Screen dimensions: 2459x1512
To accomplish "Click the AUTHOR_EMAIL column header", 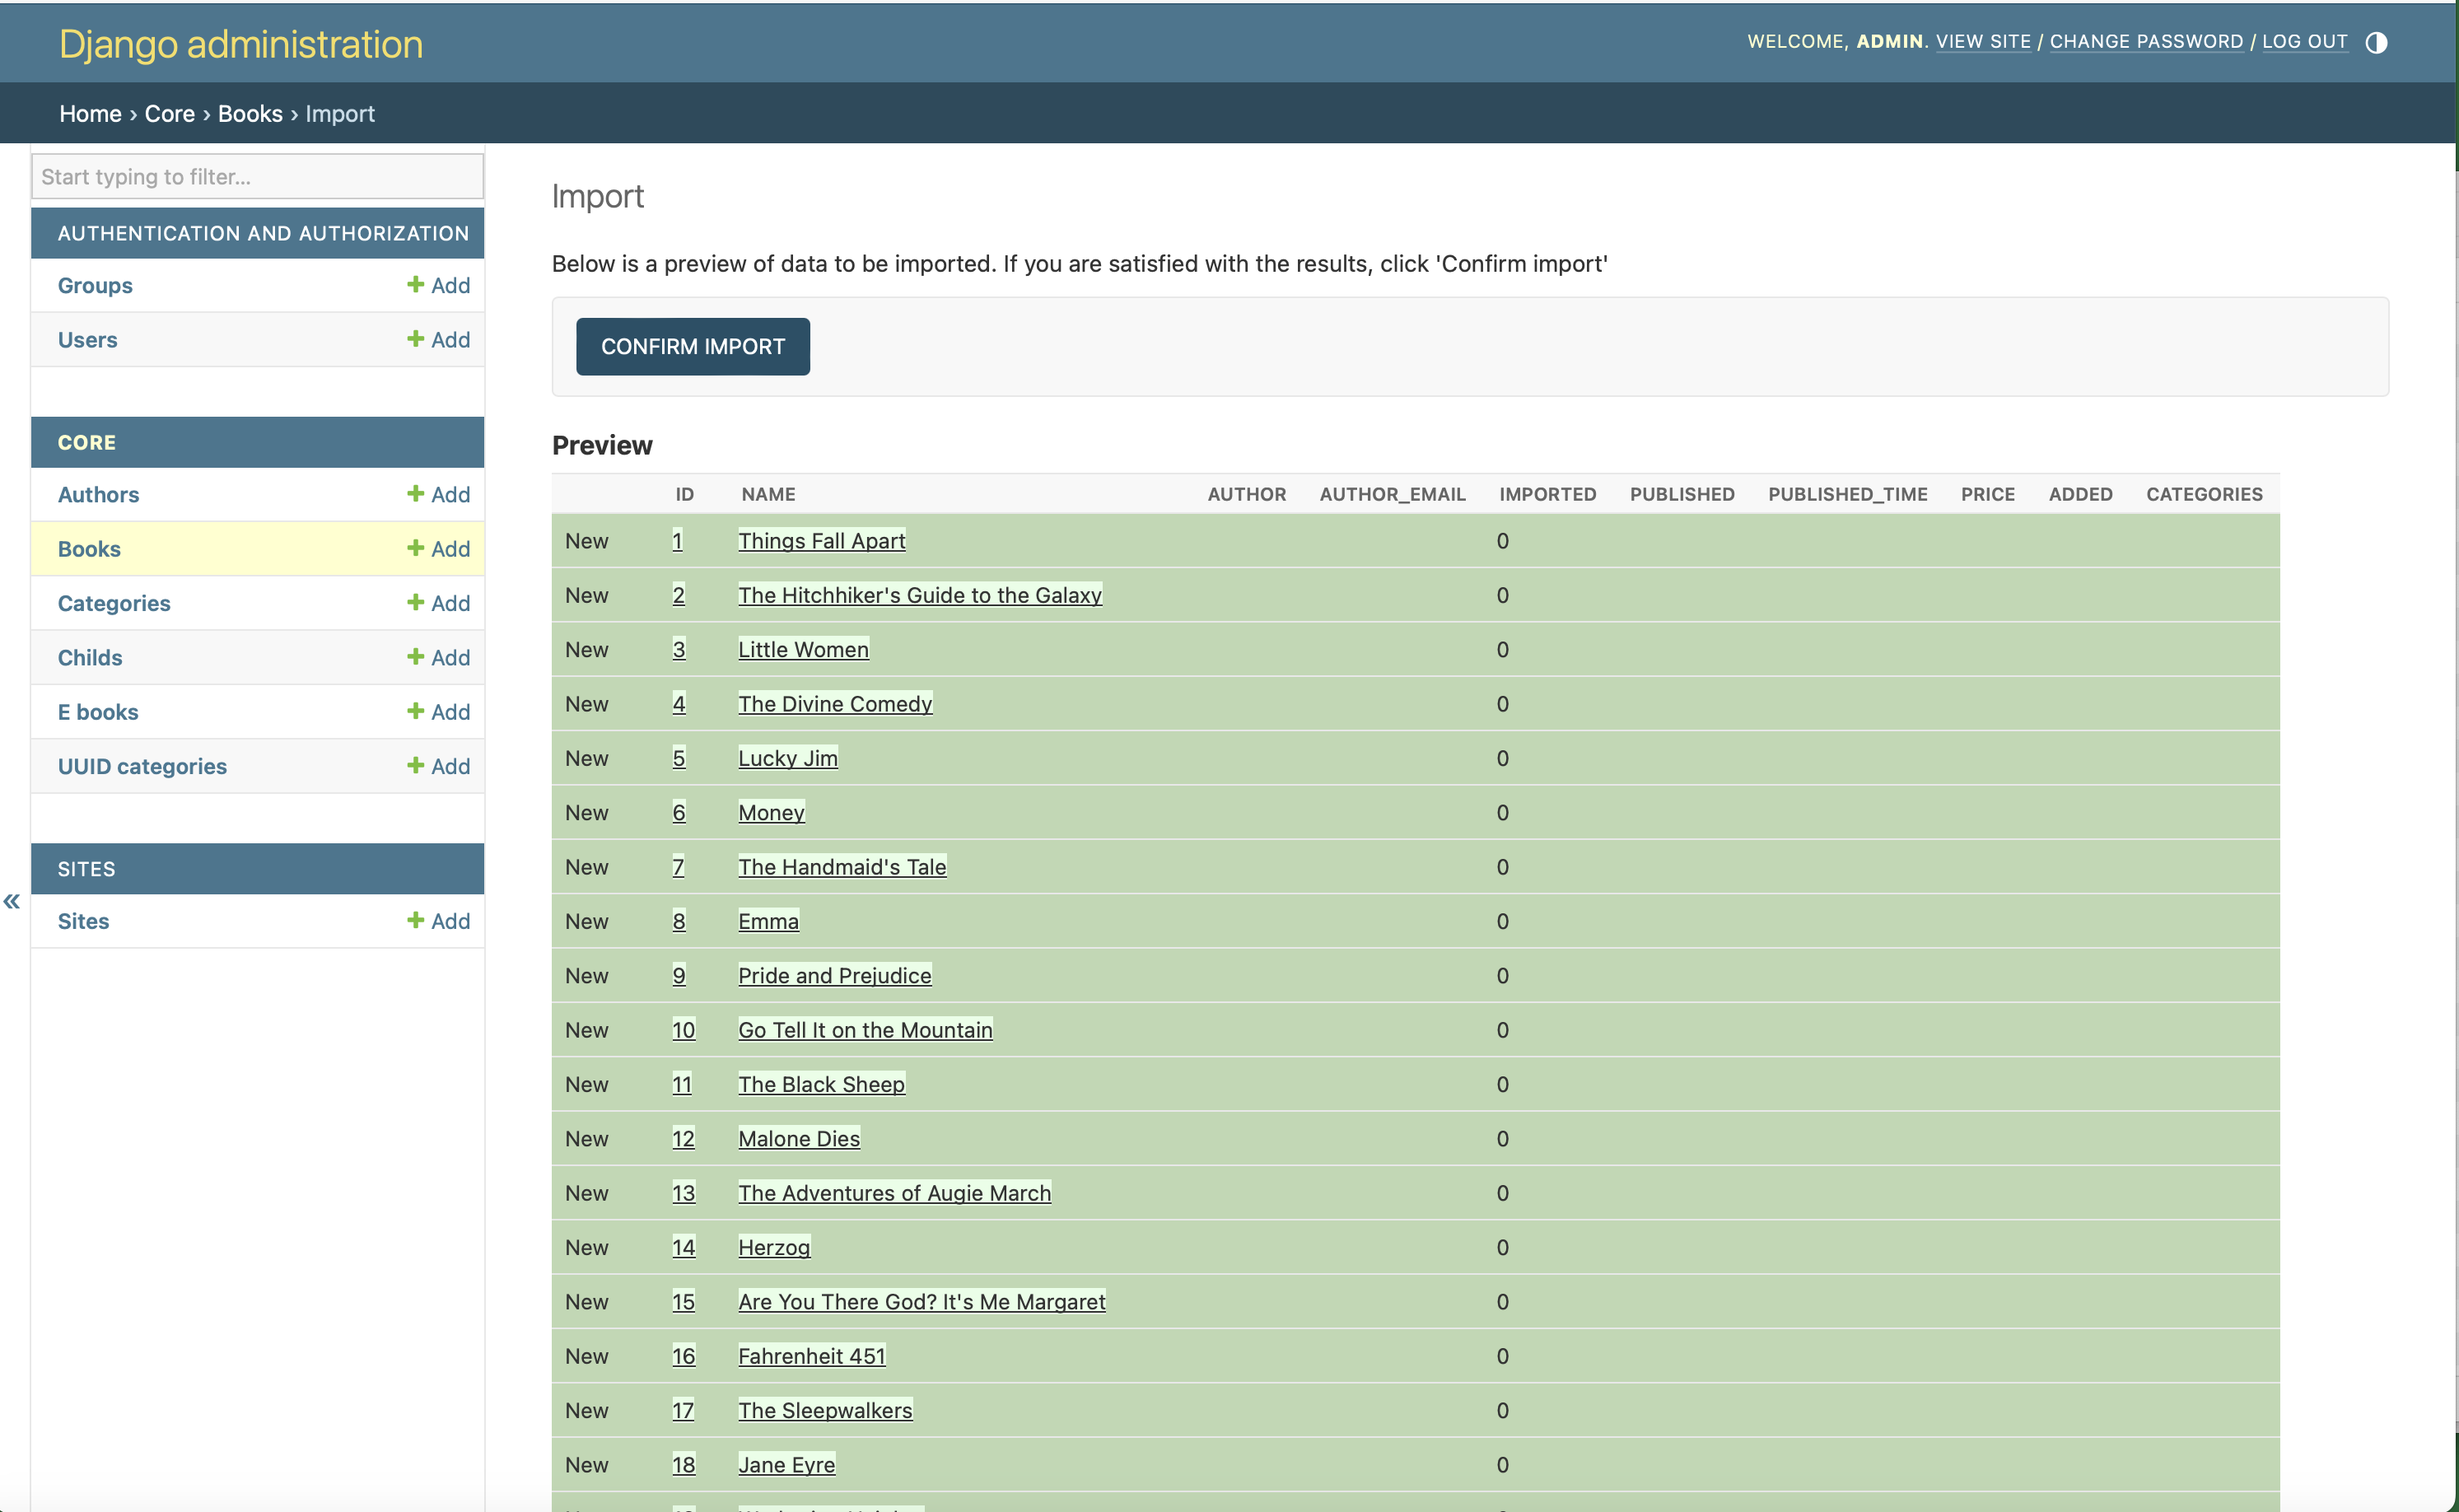I will pos(1392,493).
